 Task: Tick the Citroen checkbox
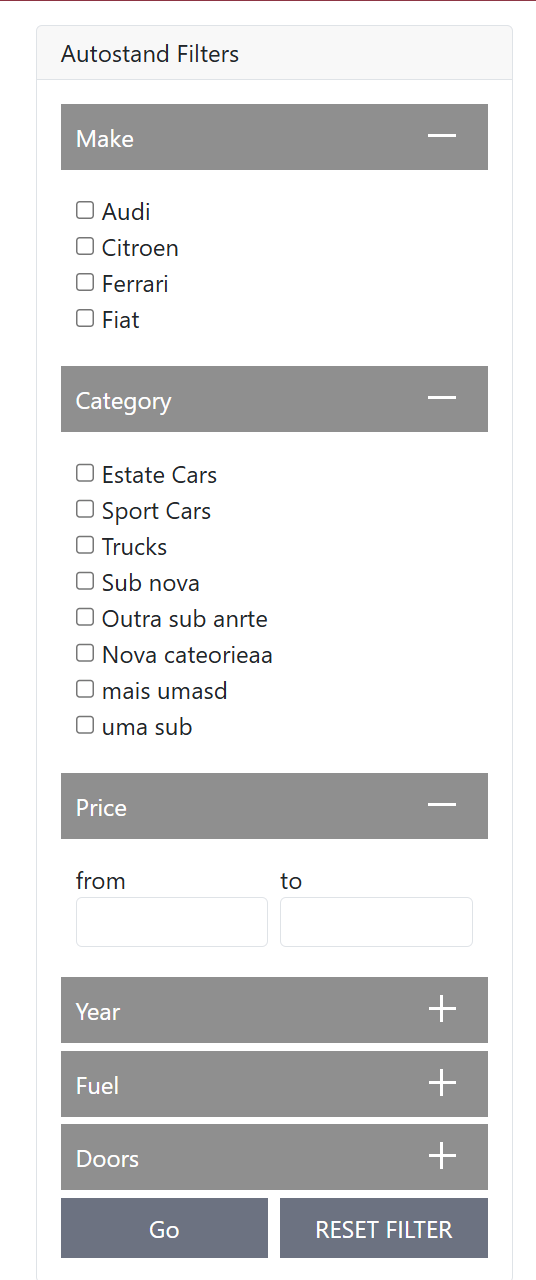coord(85,246)
